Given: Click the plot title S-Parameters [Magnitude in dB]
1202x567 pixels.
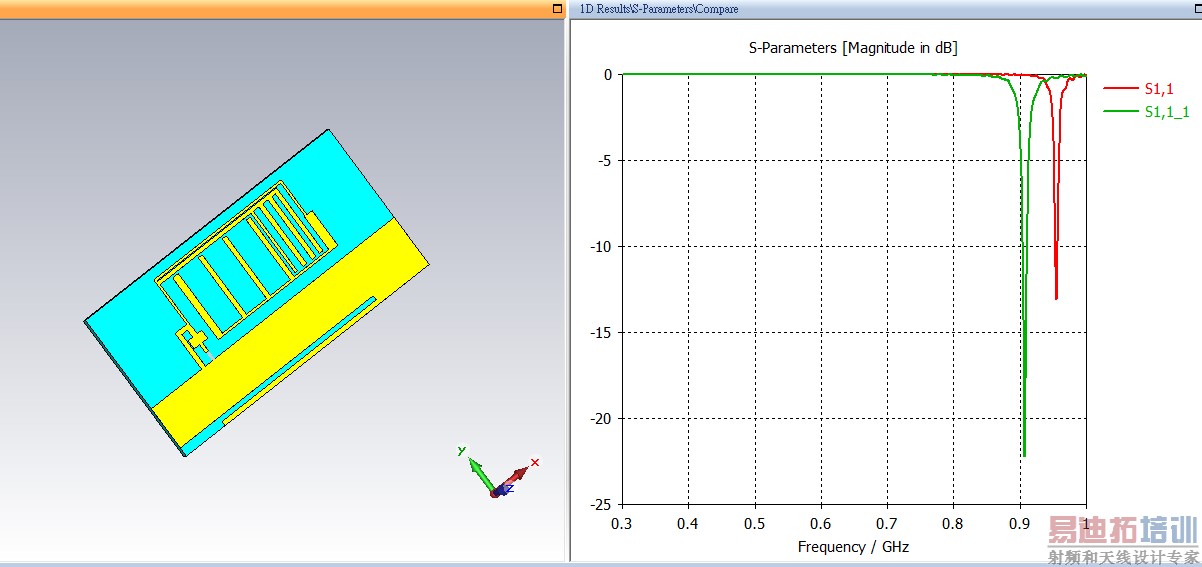Looking at the screenshot, I should [x=853, y=48].
